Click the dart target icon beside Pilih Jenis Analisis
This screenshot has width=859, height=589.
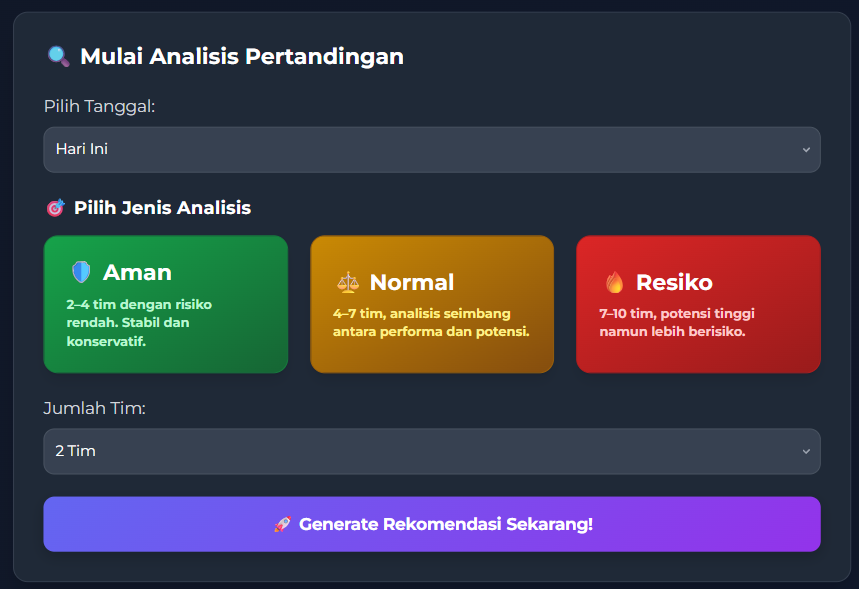(57, 207)
